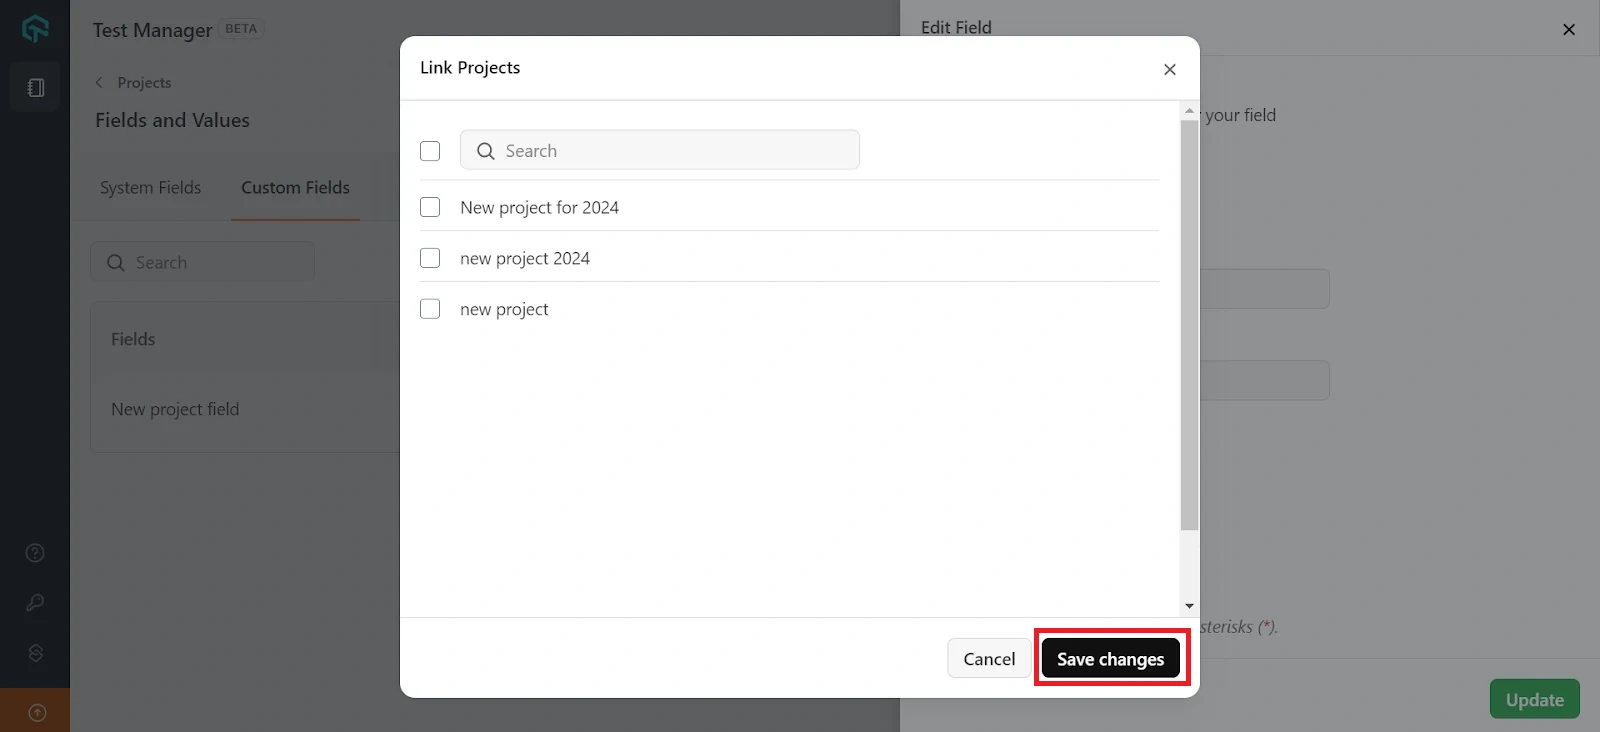This screenshot has height=732, width=1600.
Task: Select the Custom Fields tab
Action: click(295, 188)
